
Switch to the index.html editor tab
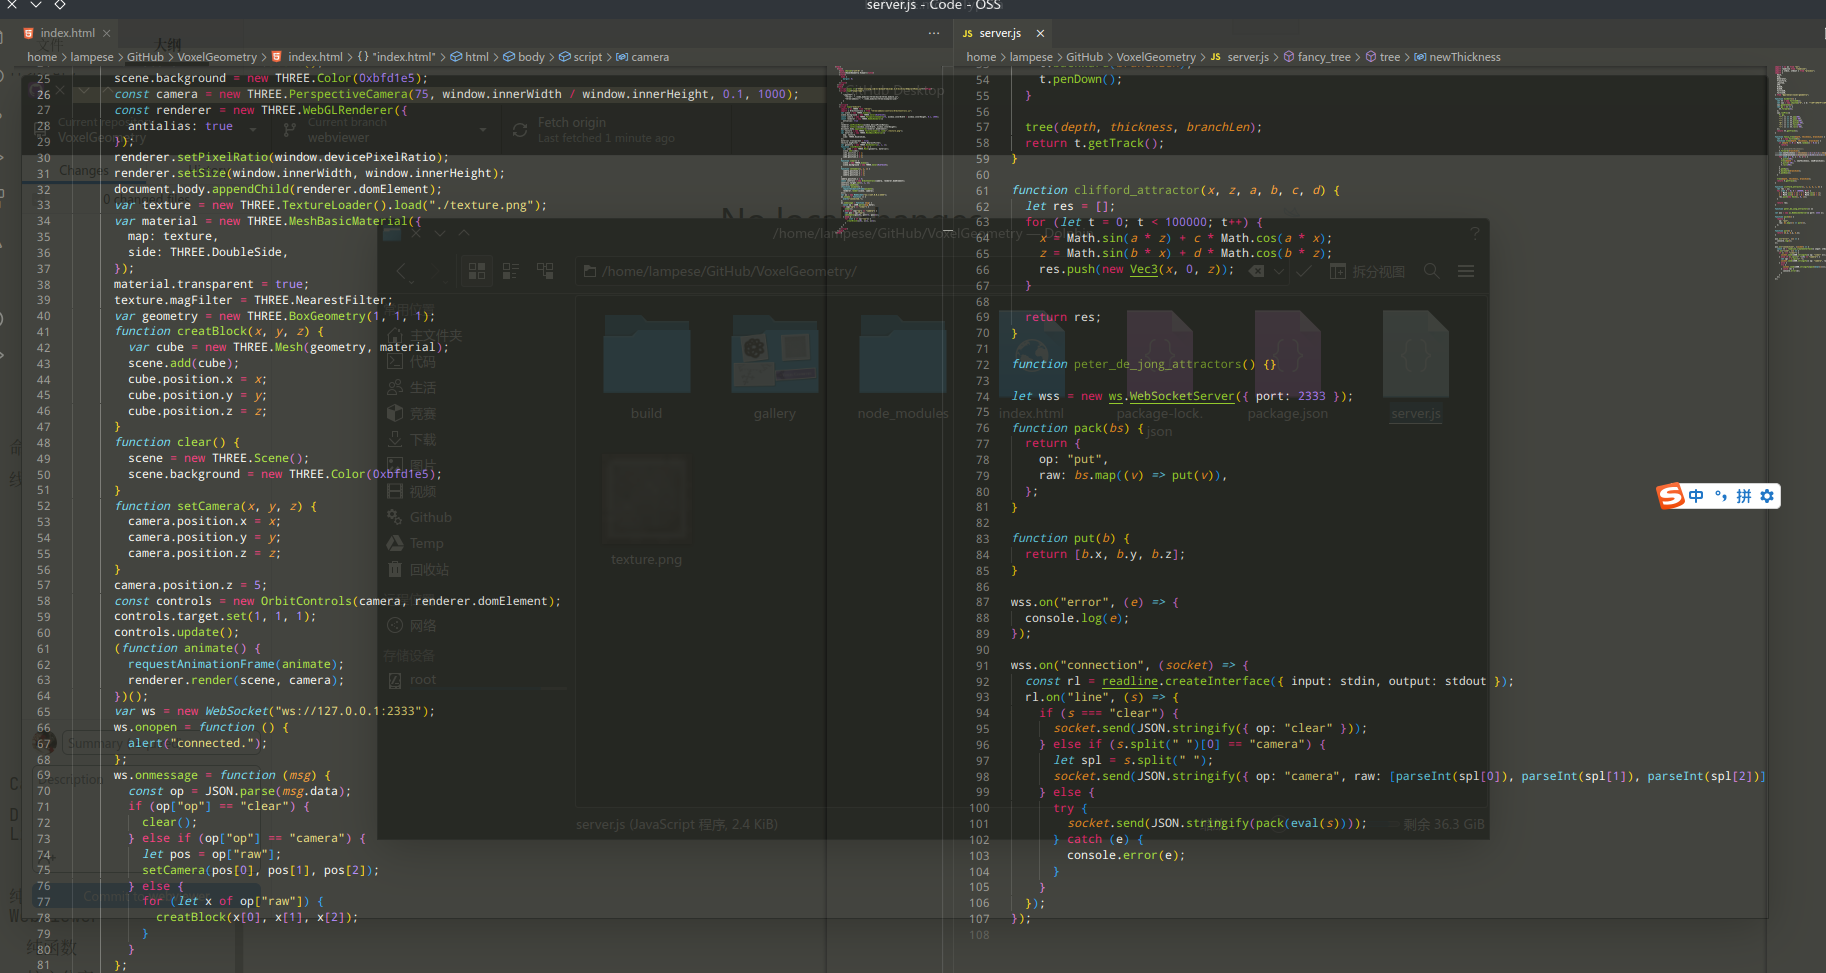tap(67, 33)
